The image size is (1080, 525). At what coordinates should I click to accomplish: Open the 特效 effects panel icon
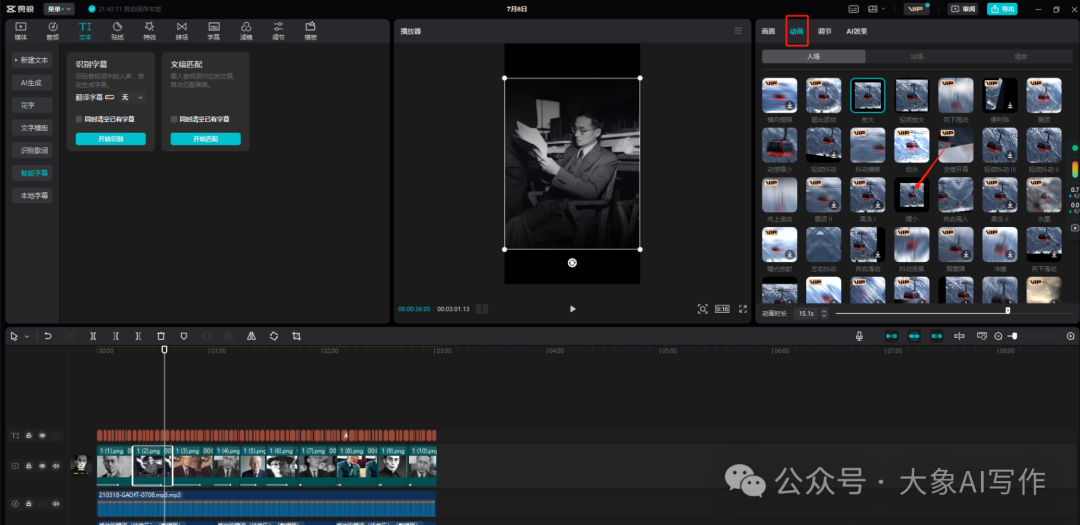click(x=149, y=30)
